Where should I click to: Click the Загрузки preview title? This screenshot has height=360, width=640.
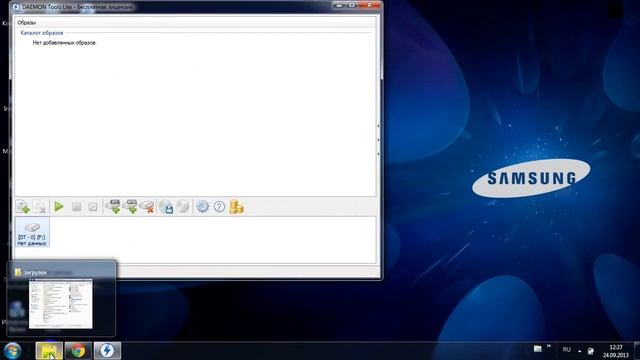[35, 272]
